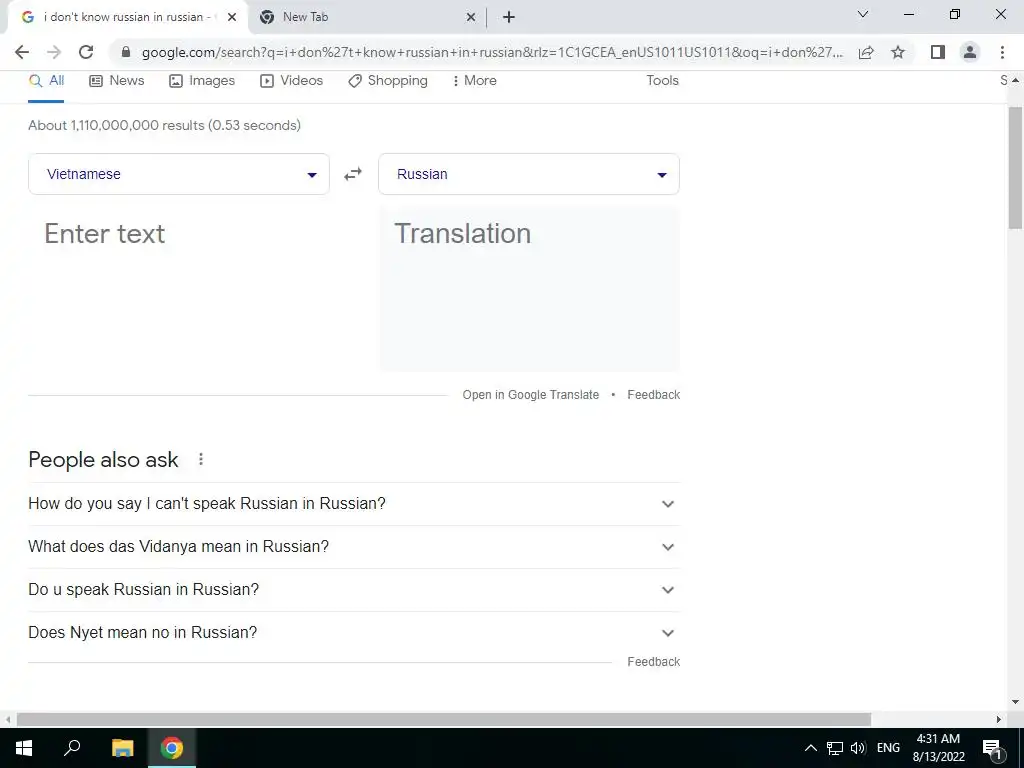Open the volume control in the tray
The image size is (1024, 768).
[858, 748]
